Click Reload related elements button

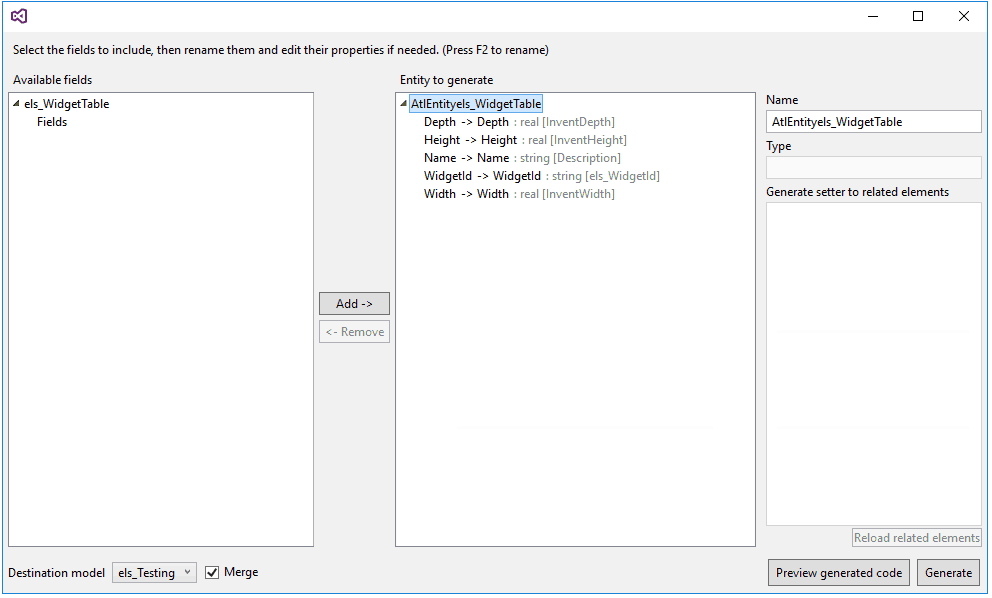(x=917, y=538)
